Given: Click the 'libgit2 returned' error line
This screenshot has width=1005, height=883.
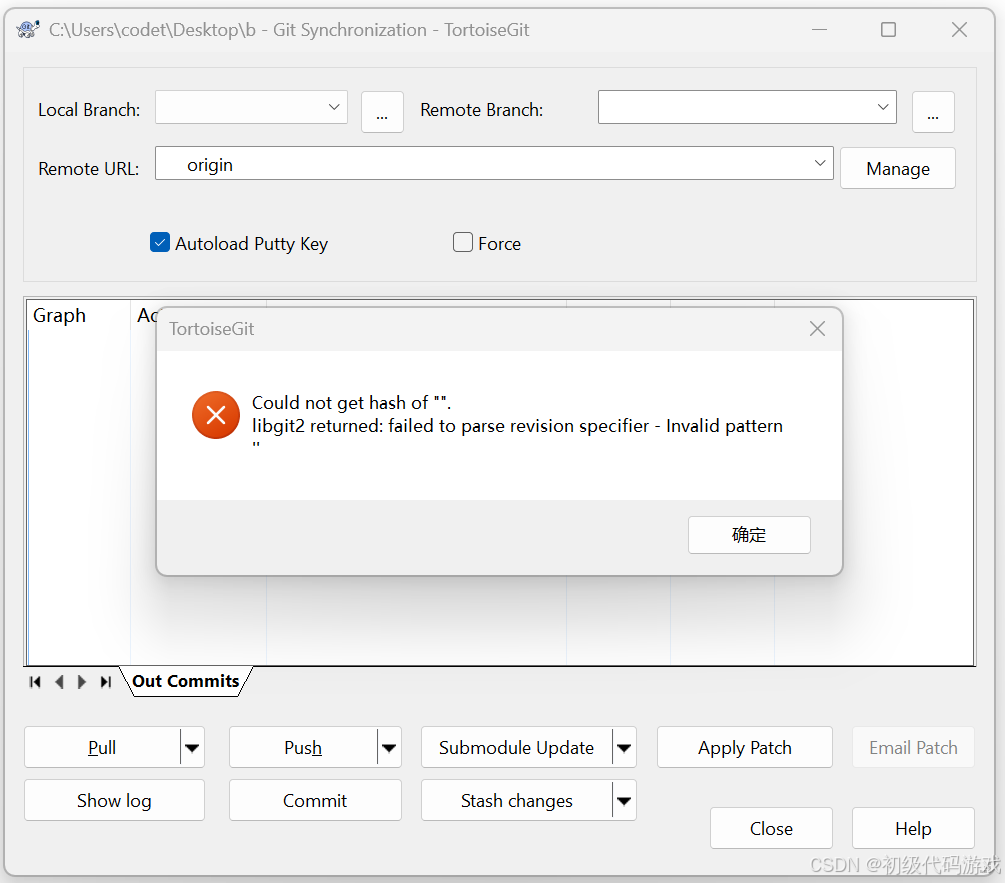Looking at the screenshot, I should (x=517, y=426).
